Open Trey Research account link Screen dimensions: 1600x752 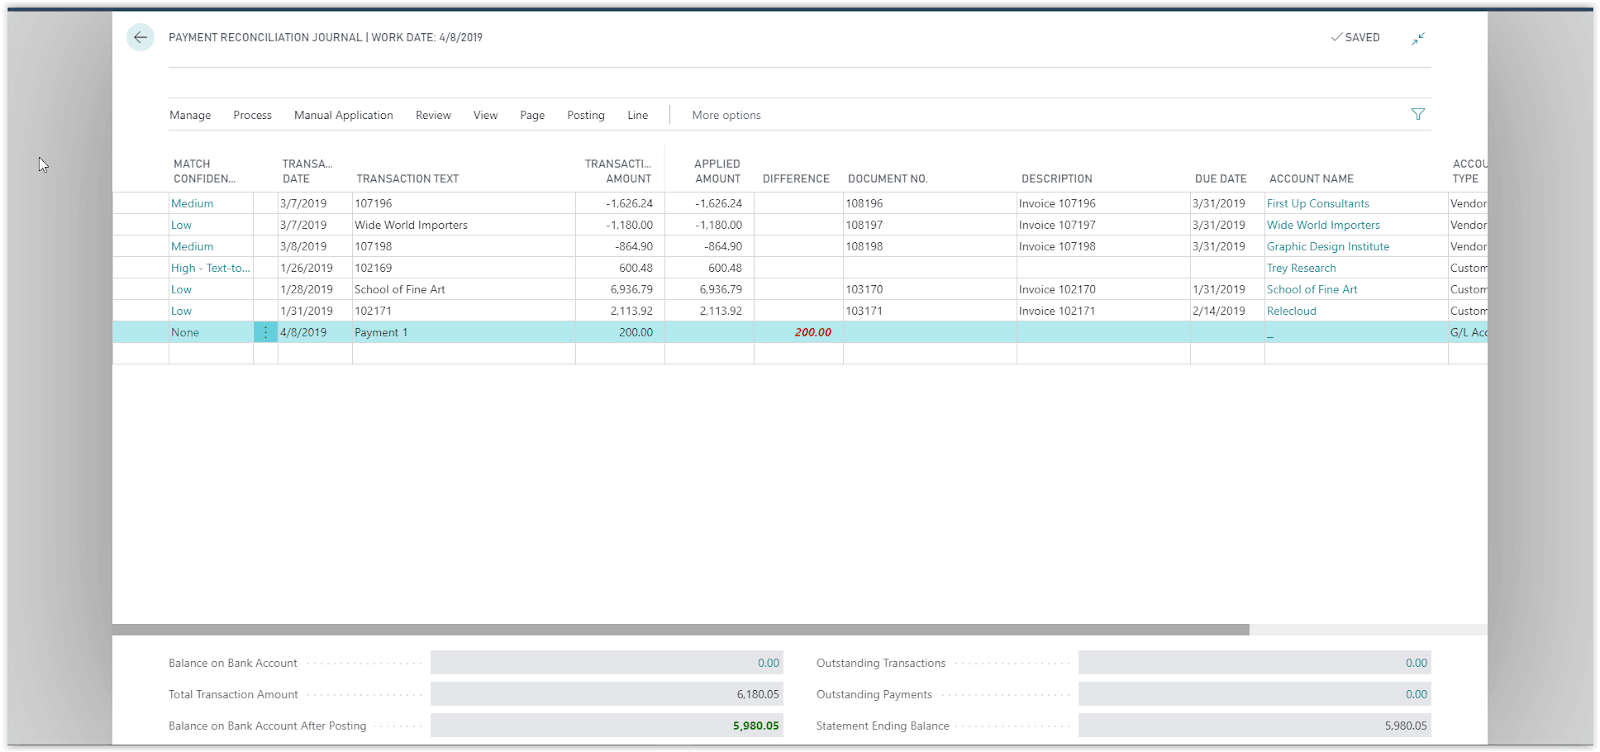[x=1301, y=268]
